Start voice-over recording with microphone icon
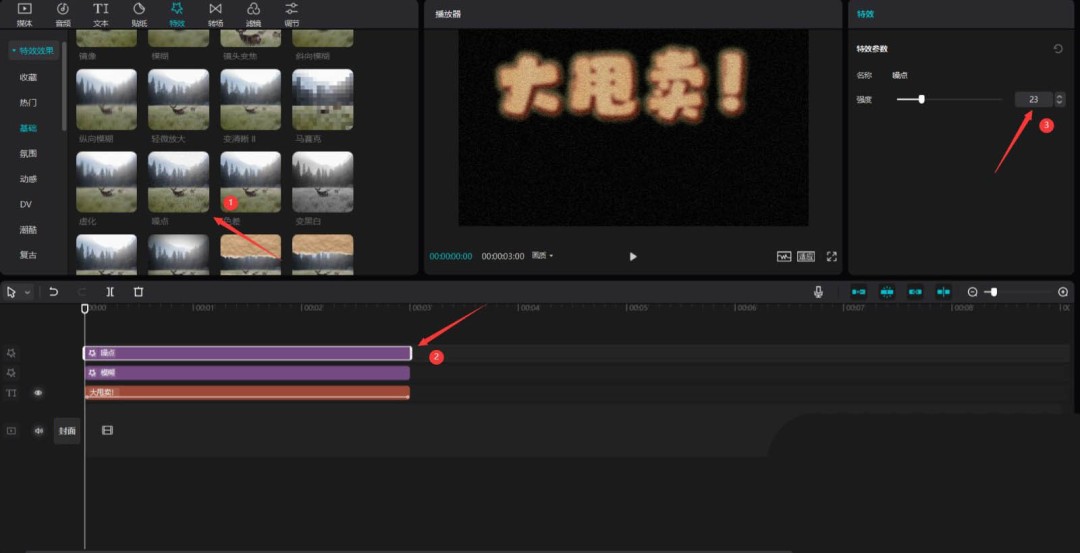 click(818, 292)
